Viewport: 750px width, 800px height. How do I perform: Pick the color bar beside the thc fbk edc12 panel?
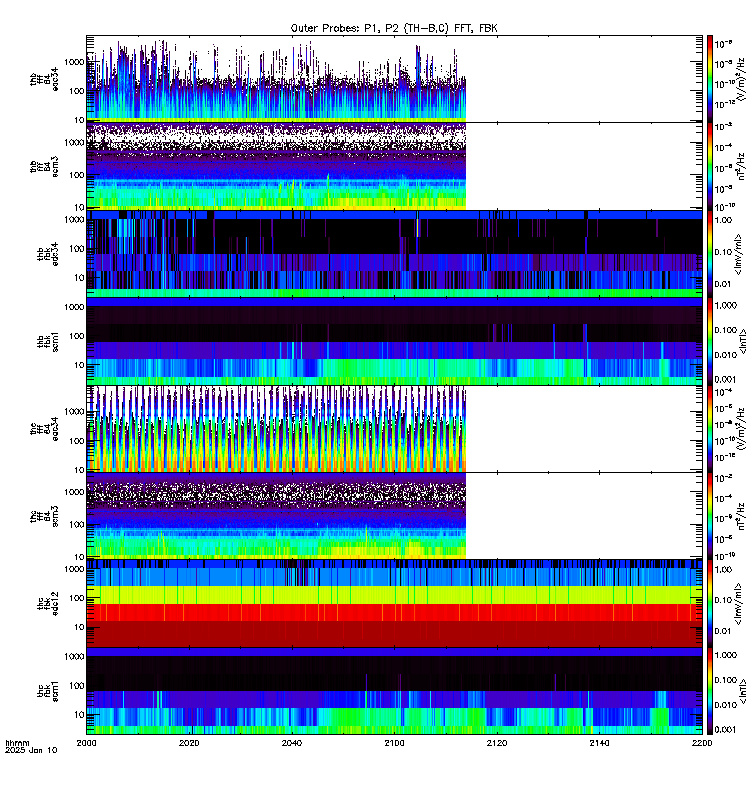tap(710, 604)
